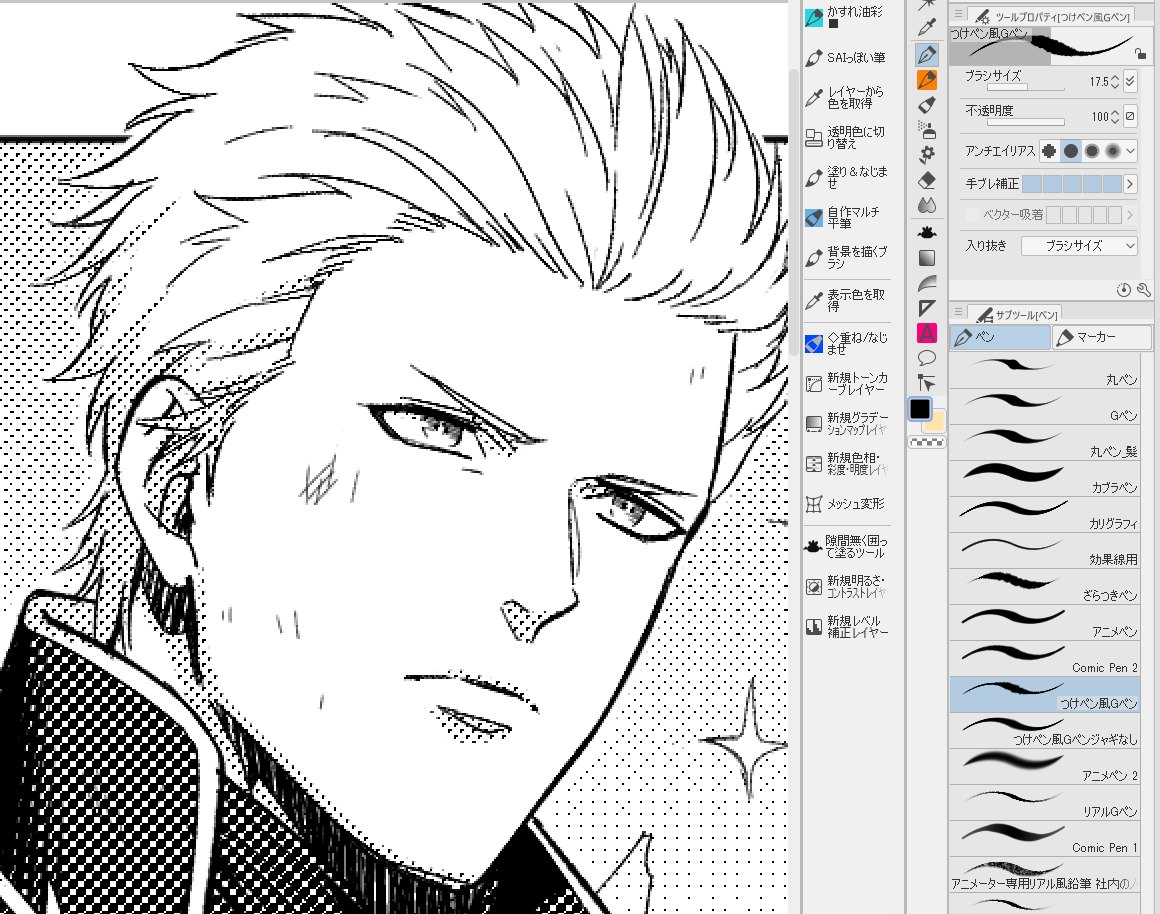
Task: Switch to the マーカー sub tool group tab
Action: (1102, 337)
